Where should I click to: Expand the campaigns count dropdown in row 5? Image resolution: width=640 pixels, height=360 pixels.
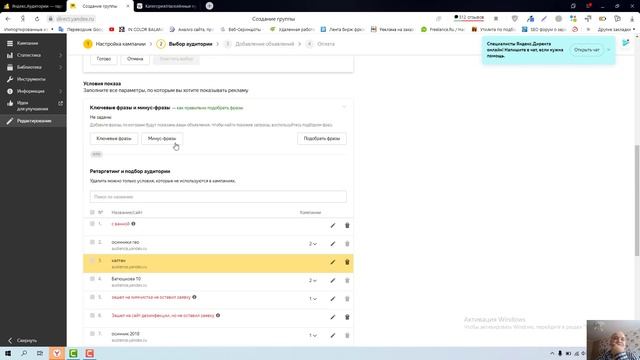[313, 299]
